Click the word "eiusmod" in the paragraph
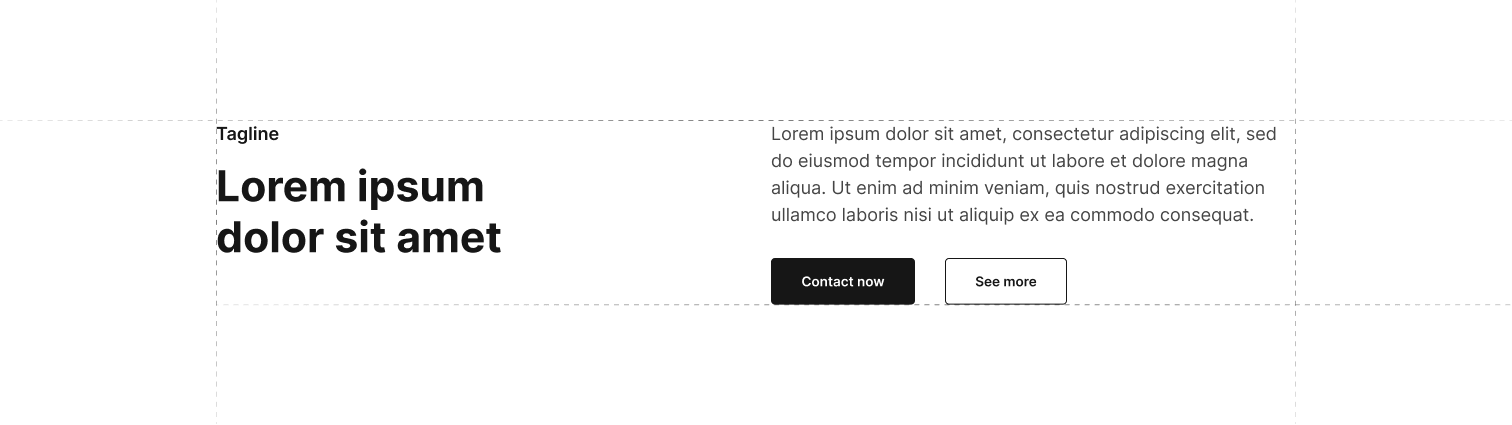The height and width of the screenshot is (425, 1512). tap(833, 161)
